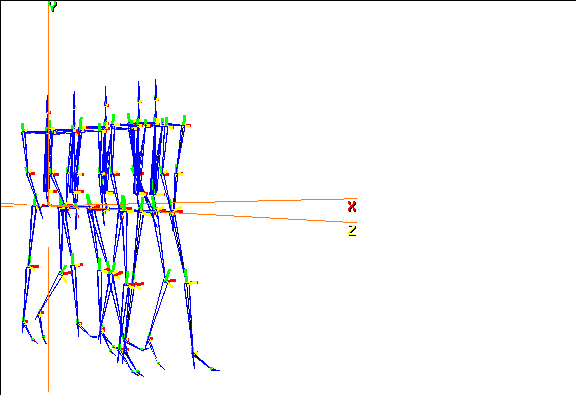Select the leftmost skeleton's shoulder joint marker
This screenshot has height=395, width=576.
[24, 129]
